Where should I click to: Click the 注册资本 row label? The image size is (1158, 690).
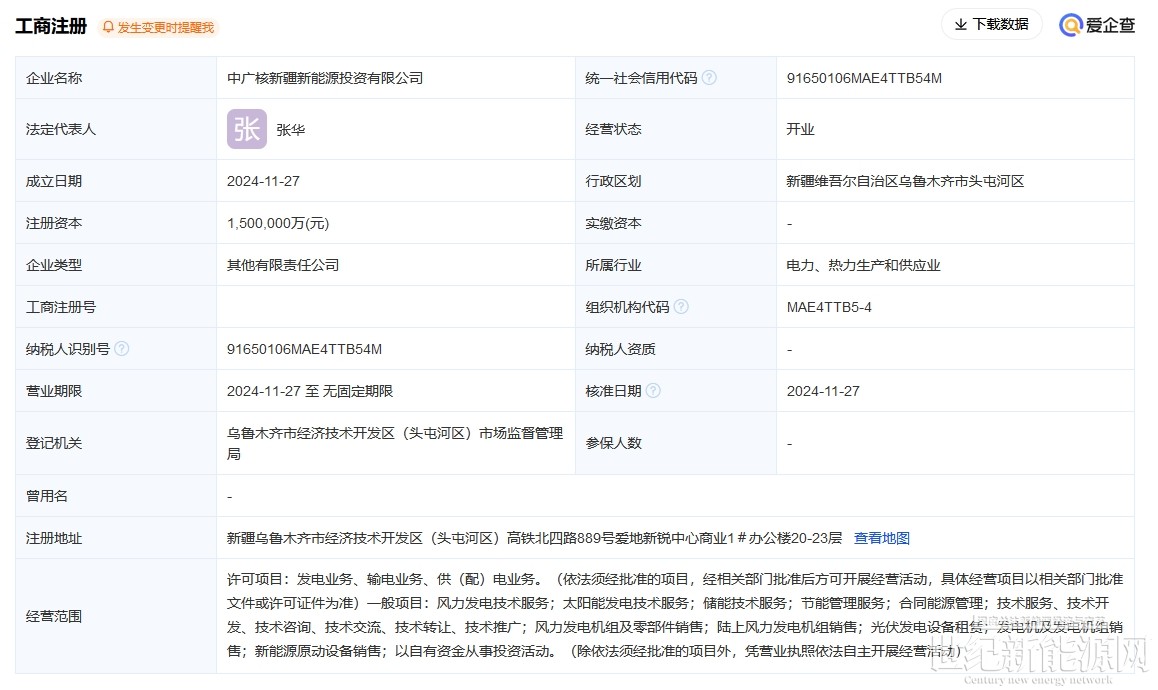tap(54, 223)
